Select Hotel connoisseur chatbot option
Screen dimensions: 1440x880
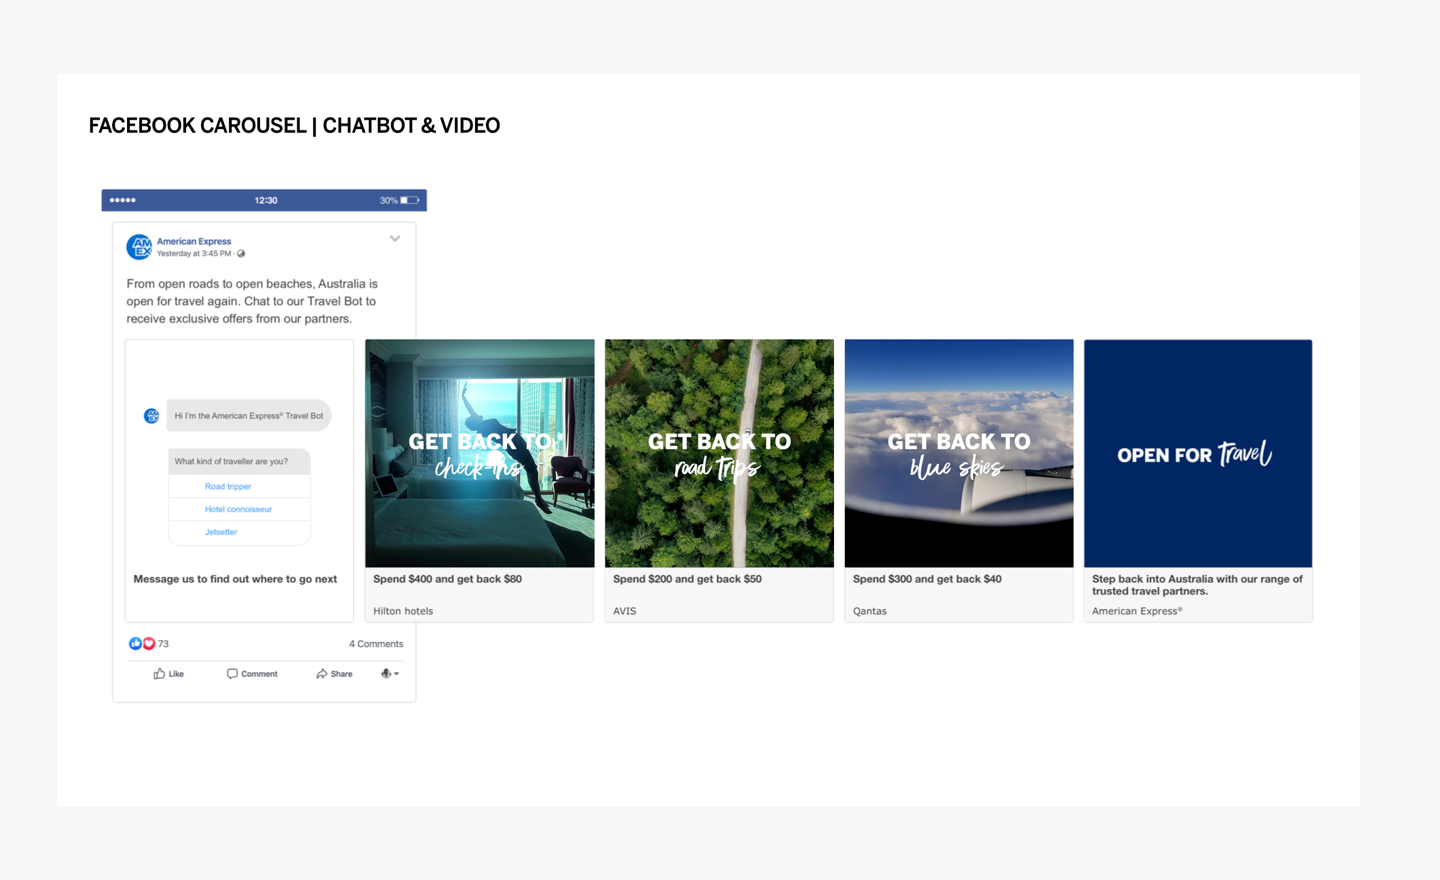point(238,509)
